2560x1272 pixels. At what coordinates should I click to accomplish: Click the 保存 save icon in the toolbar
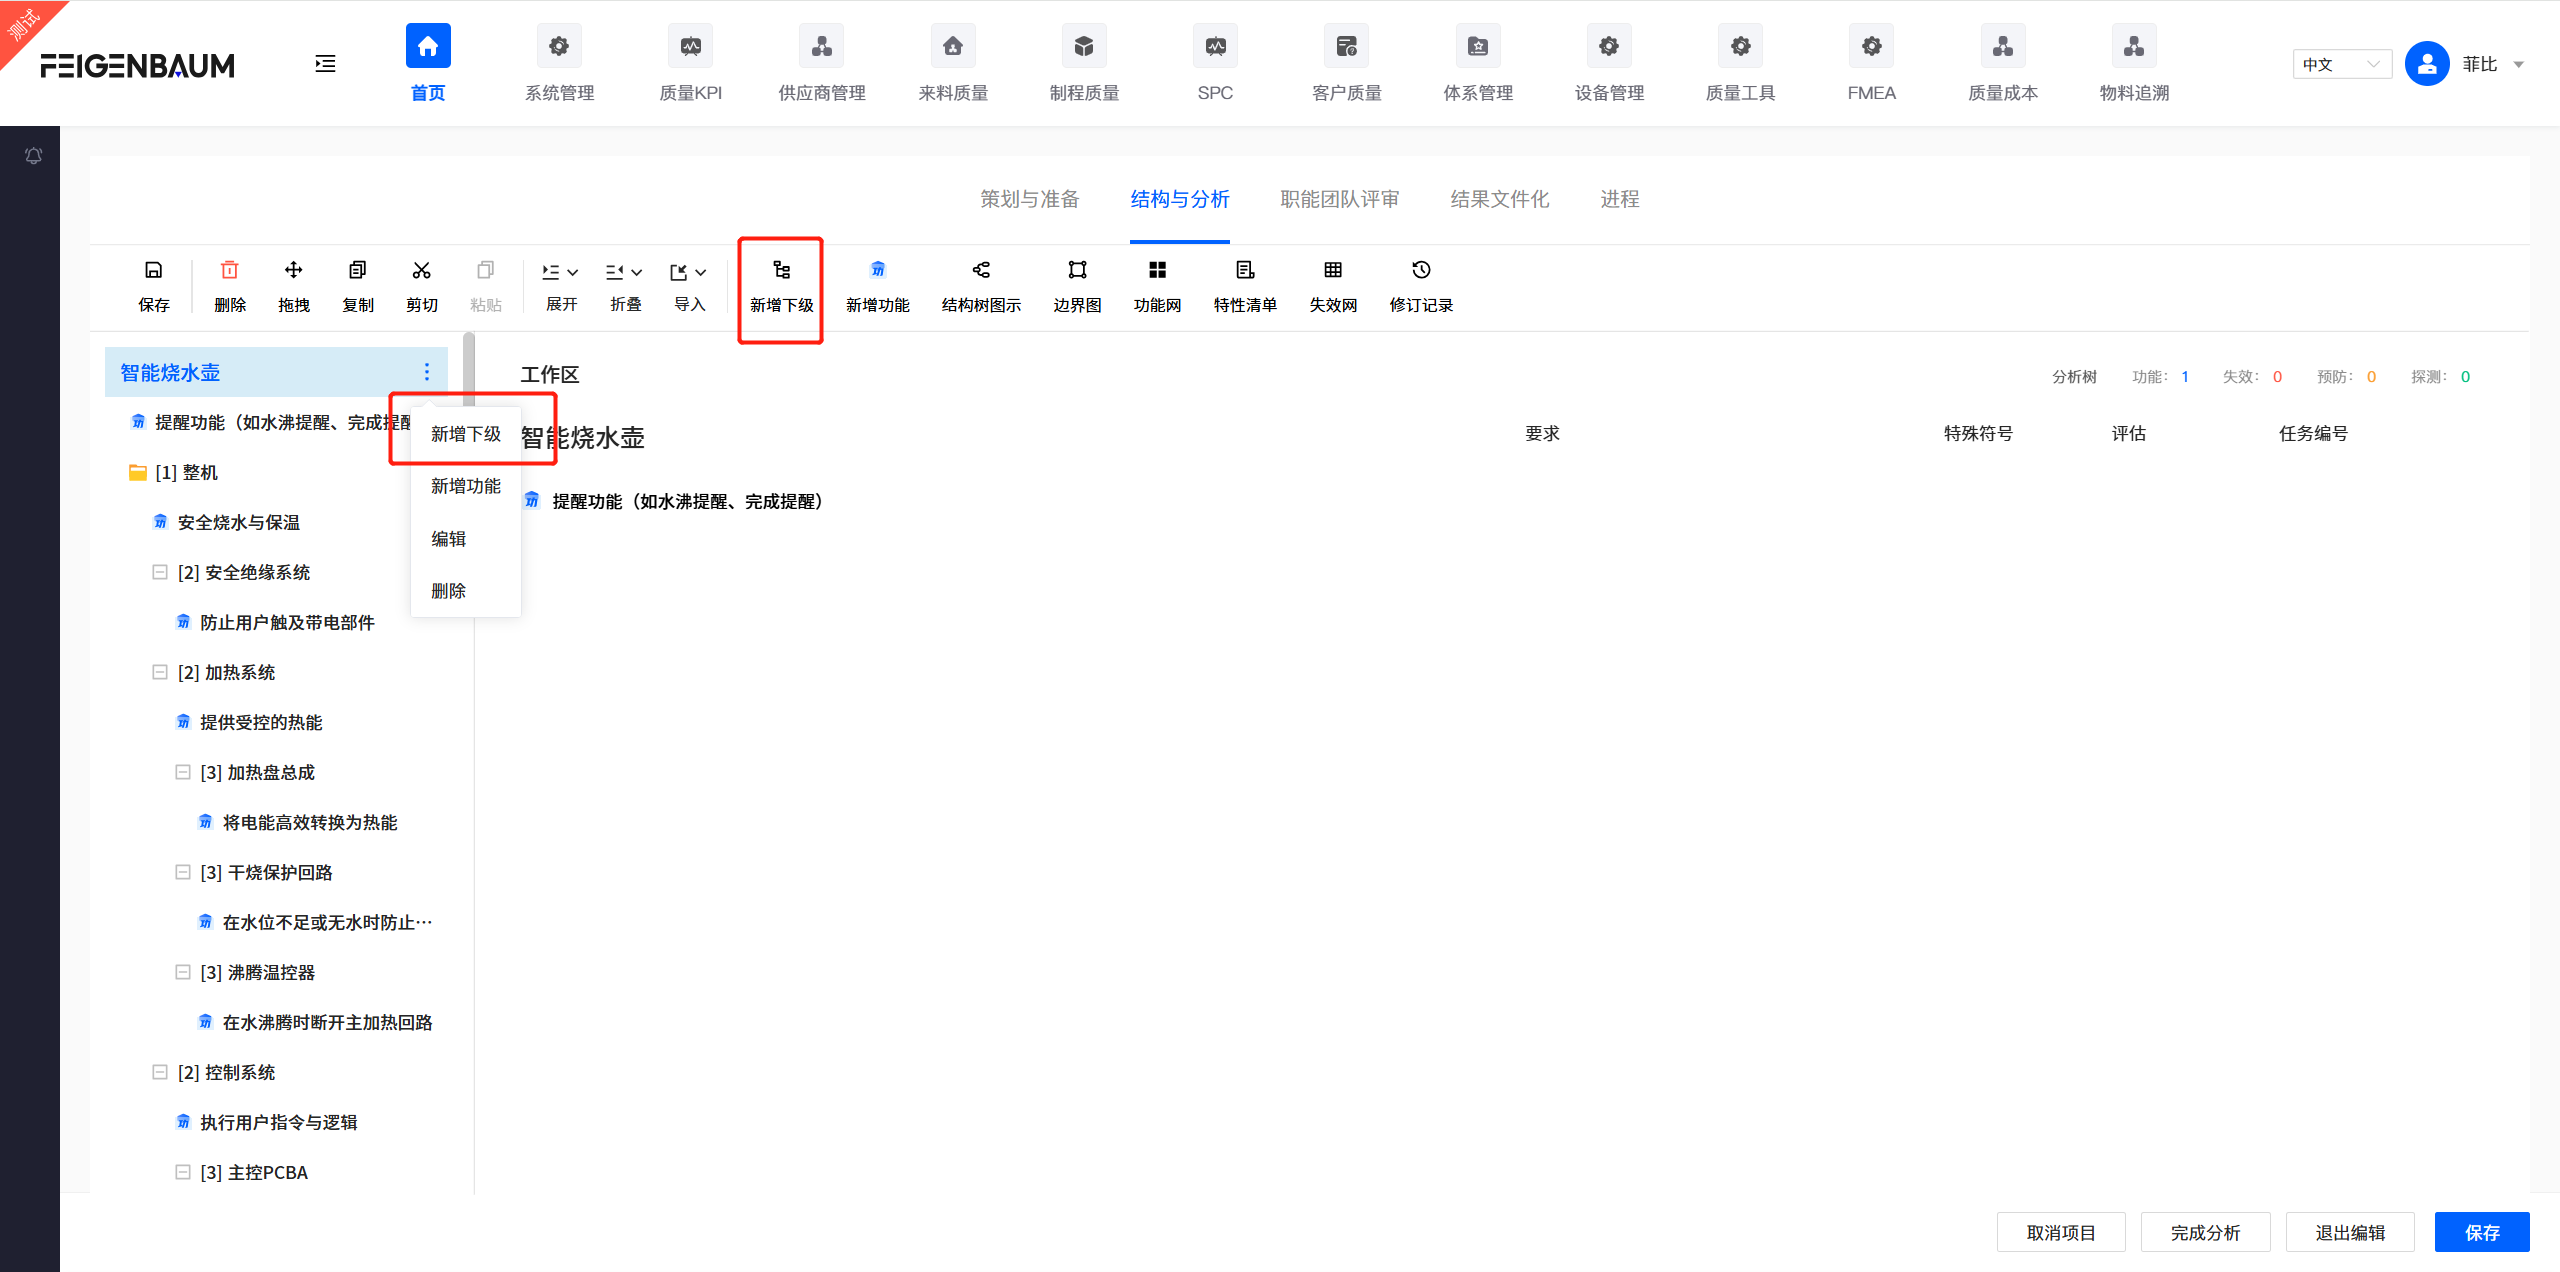click(x=153, y=283)
